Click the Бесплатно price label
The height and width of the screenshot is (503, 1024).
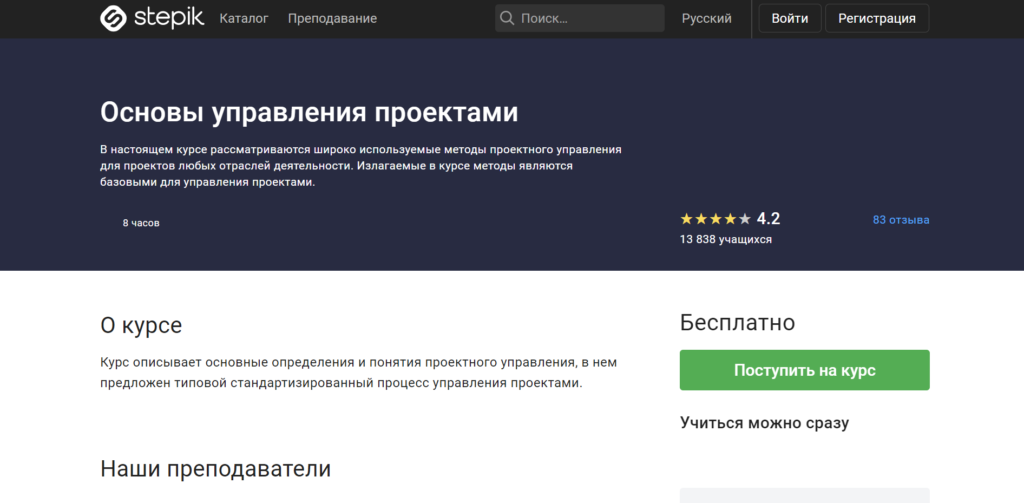737,322
